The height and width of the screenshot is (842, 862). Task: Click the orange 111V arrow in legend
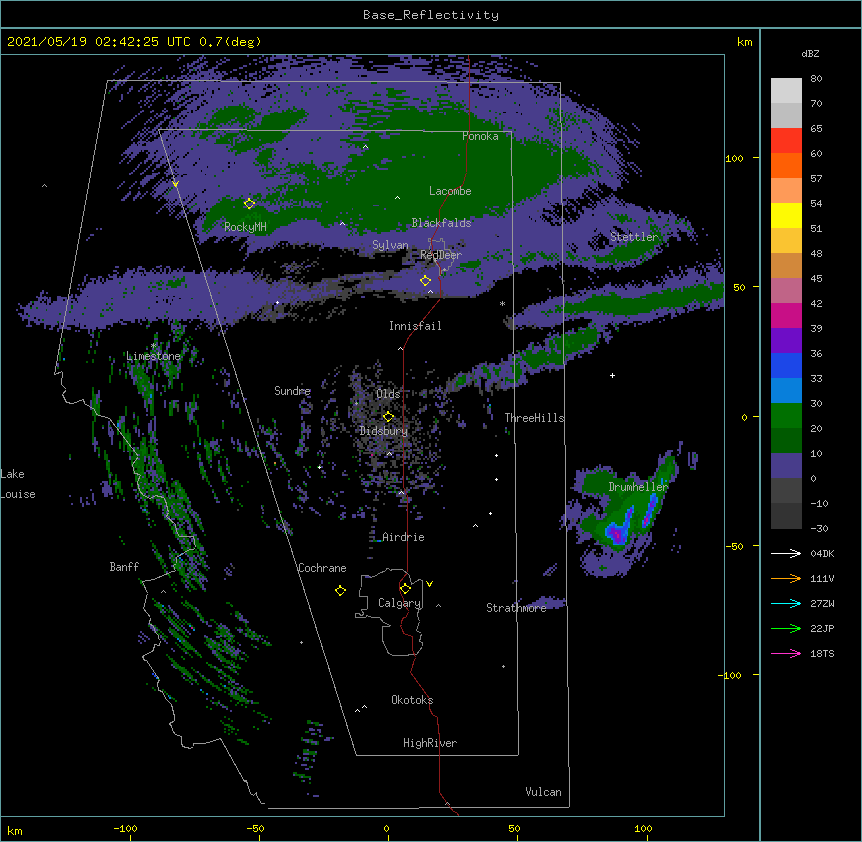click(786, 578)
